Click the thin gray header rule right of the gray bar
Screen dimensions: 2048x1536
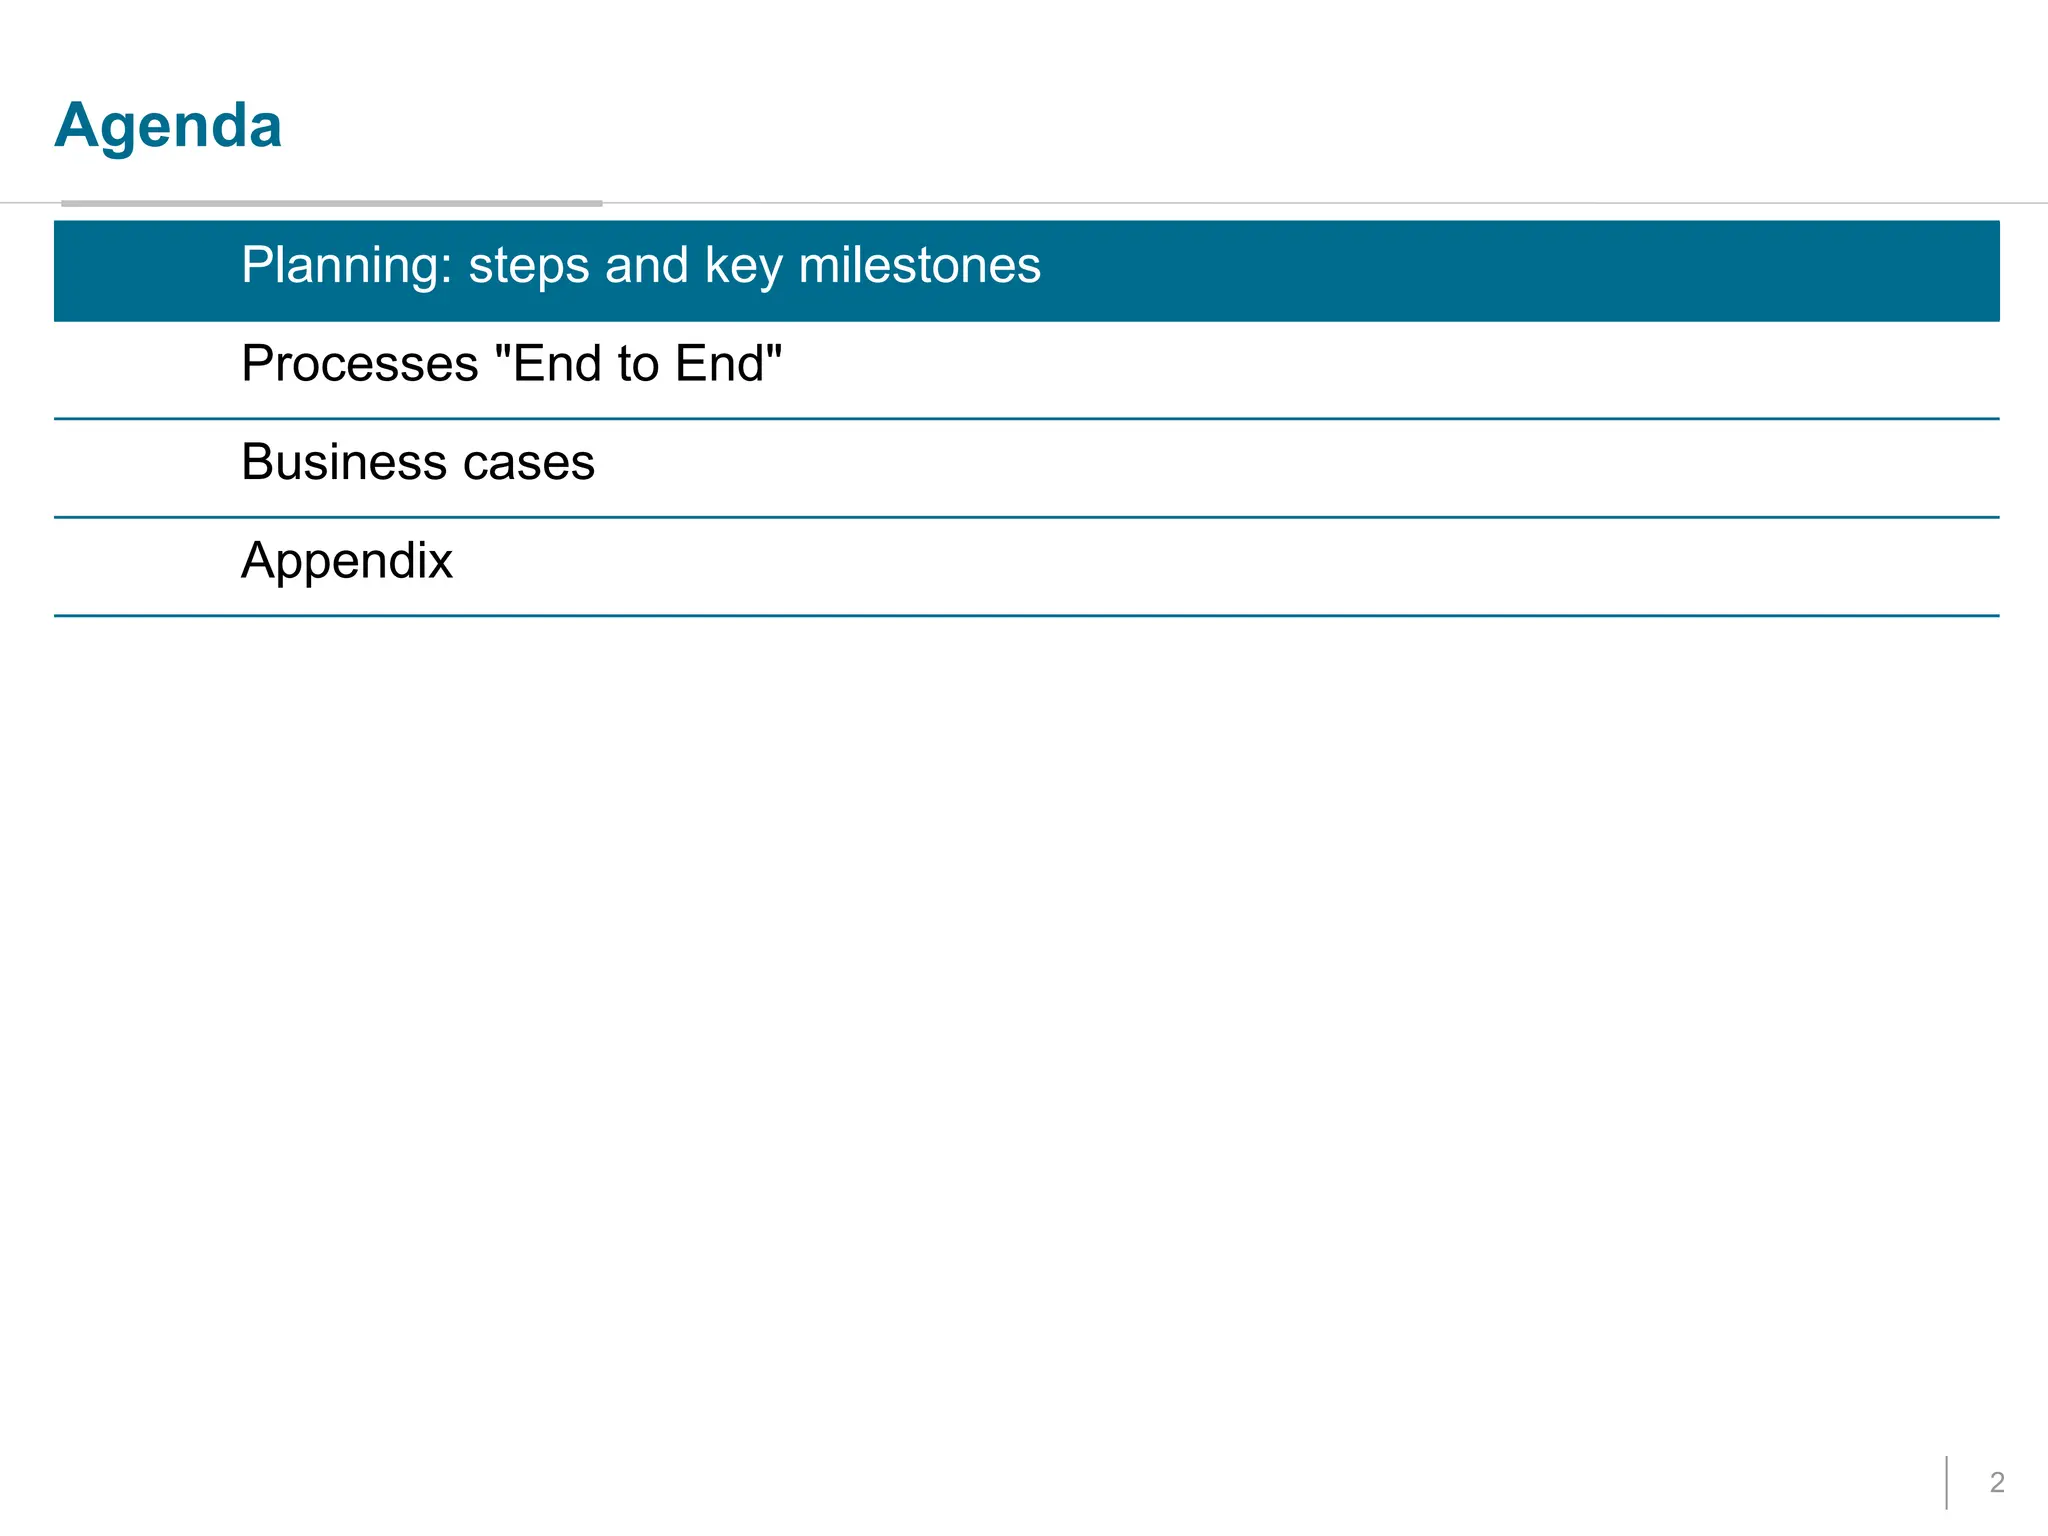[1325, 203]
